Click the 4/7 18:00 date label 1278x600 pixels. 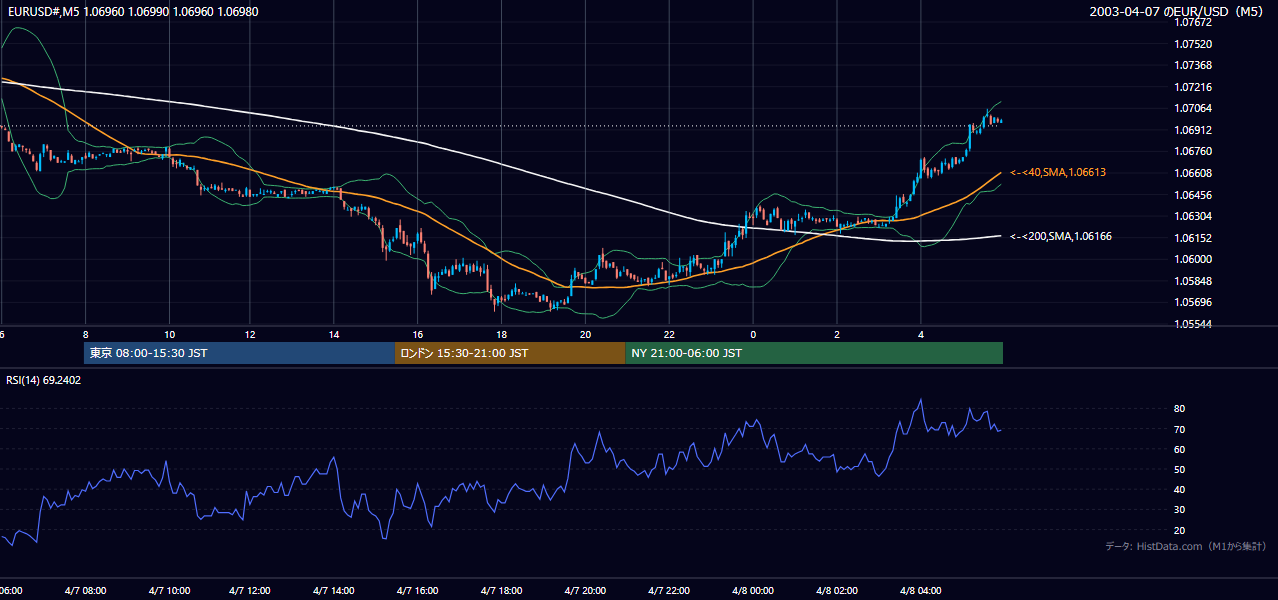(503, 591)
